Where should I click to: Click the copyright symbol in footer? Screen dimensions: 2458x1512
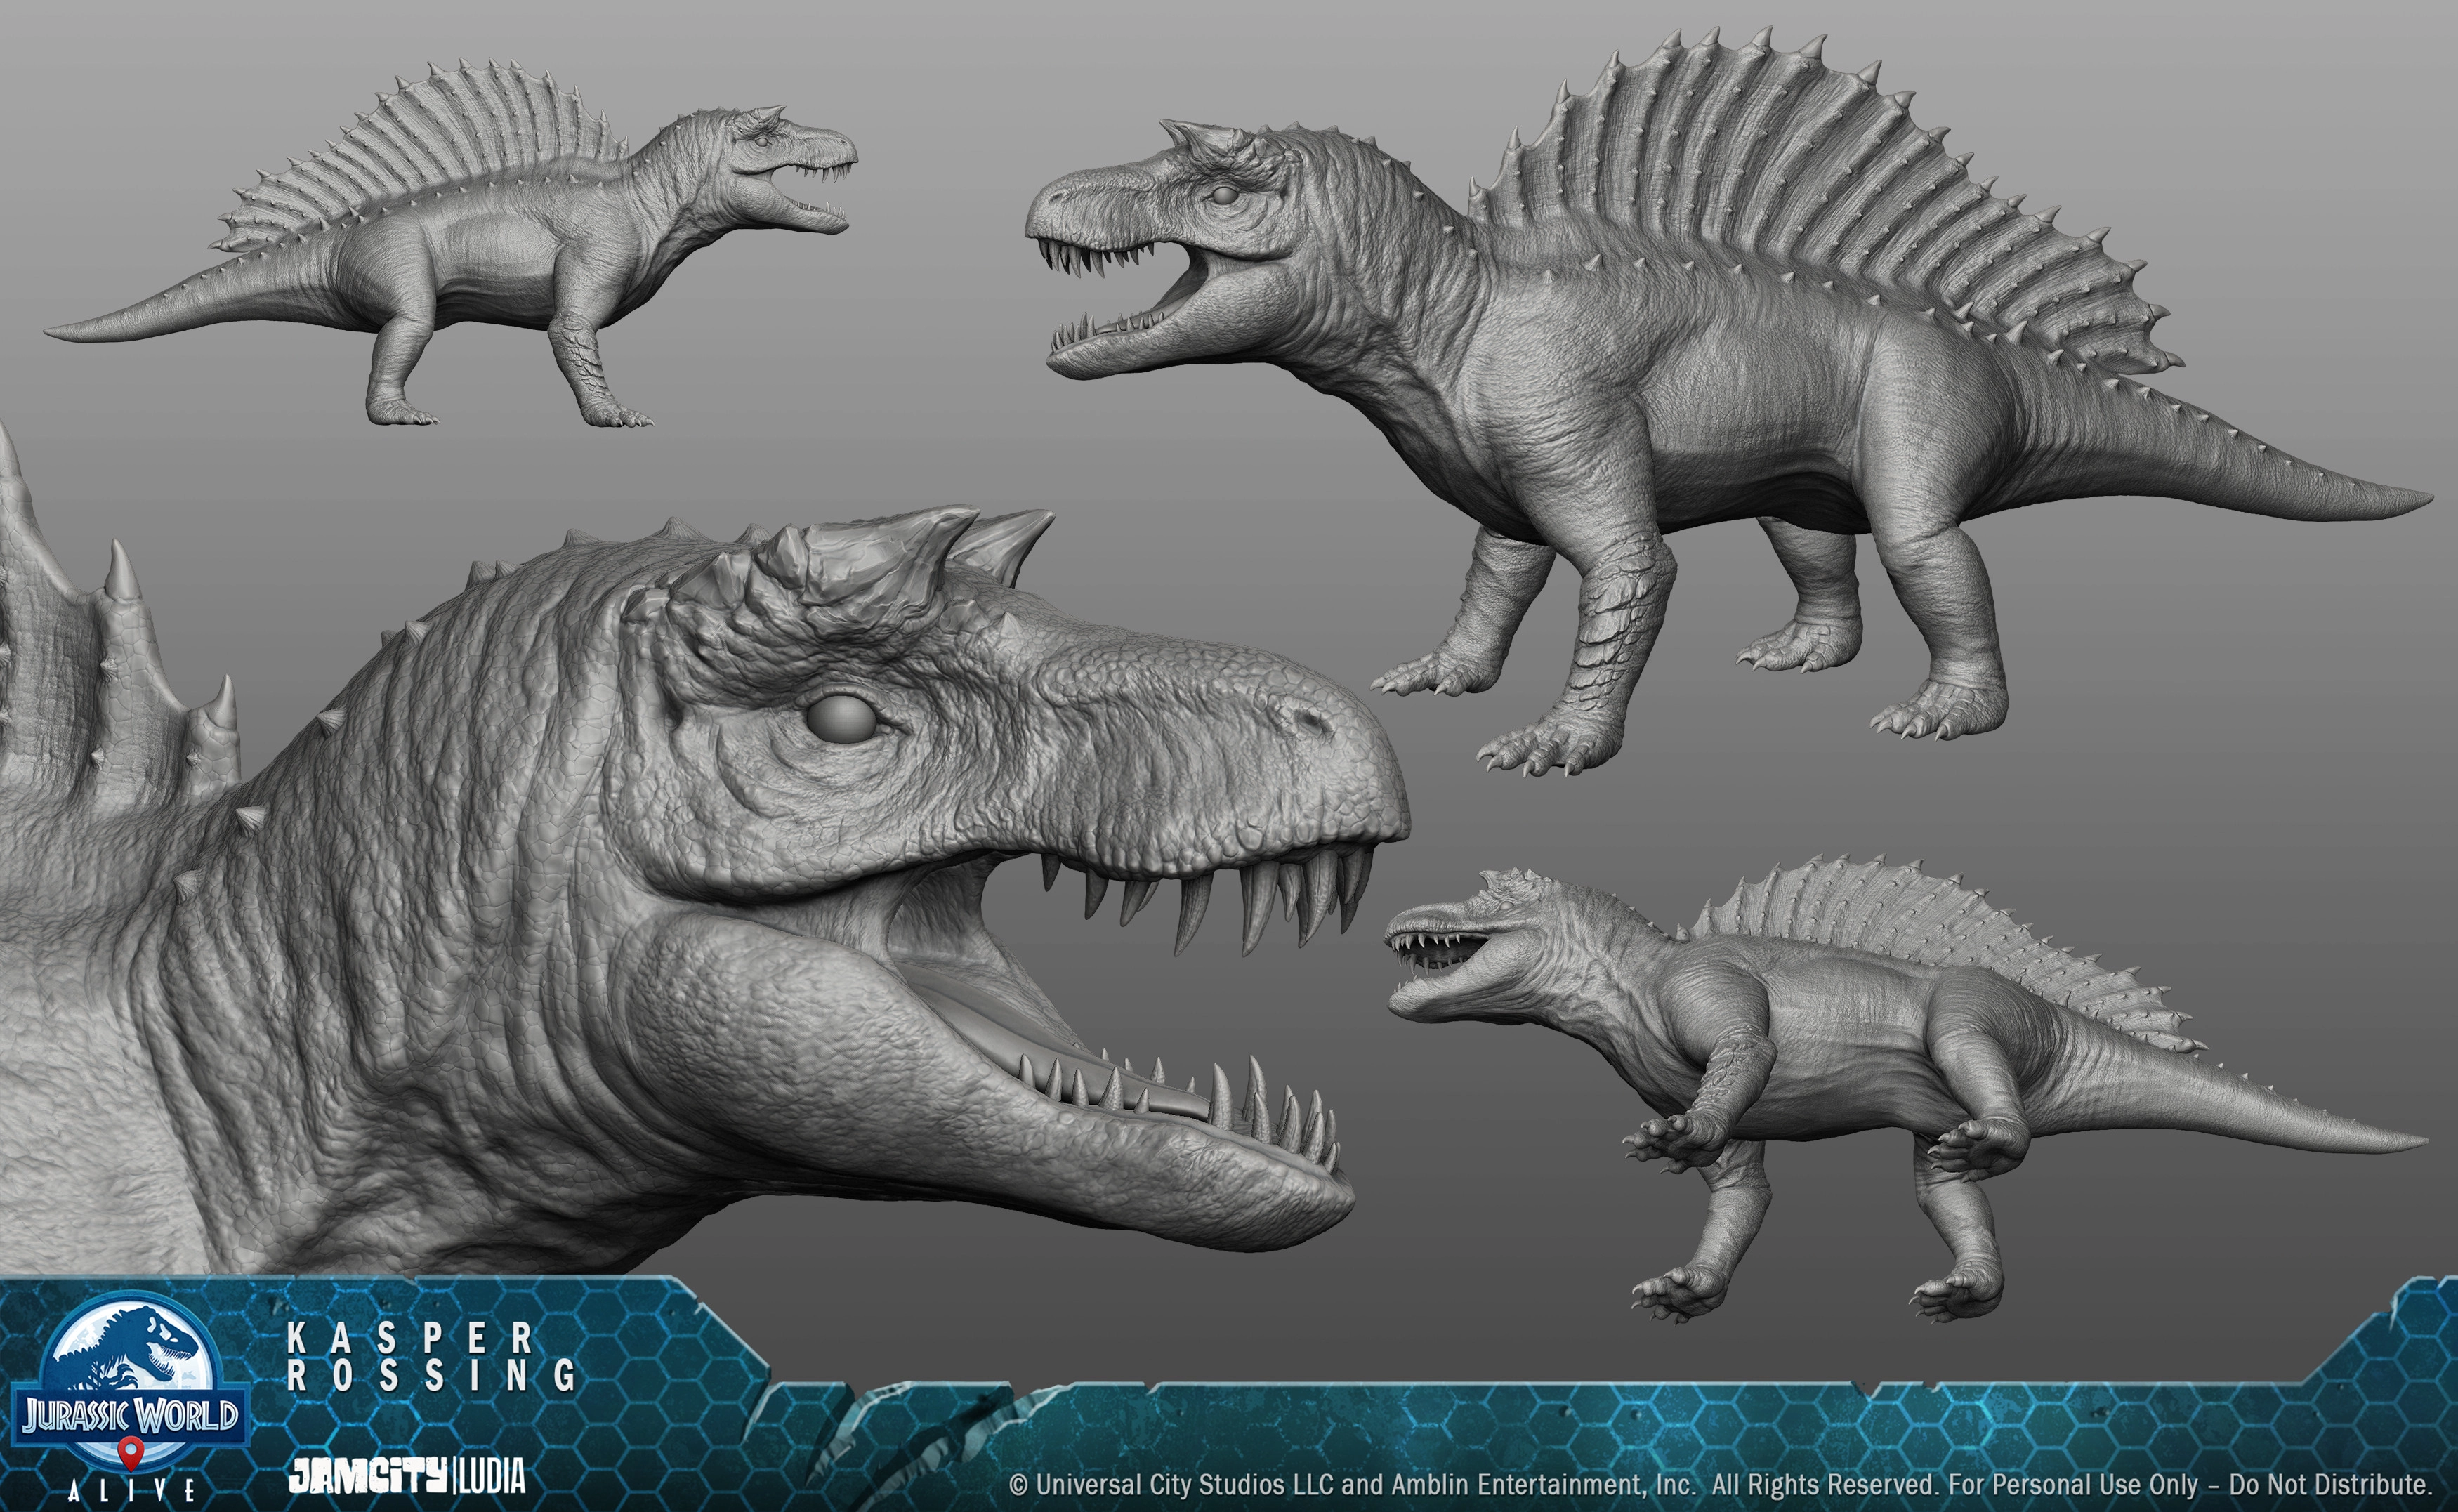[1018, 1484]
